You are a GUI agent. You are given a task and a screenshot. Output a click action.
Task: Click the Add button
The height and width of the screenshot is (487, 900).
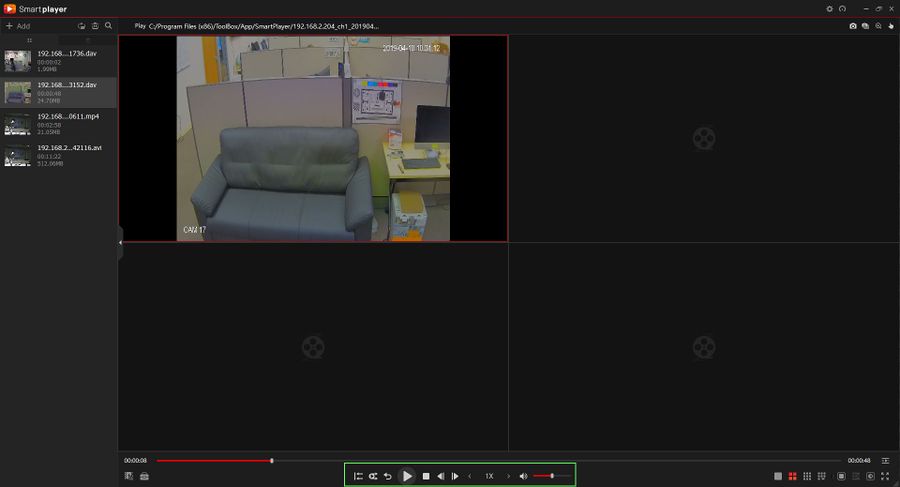point(18,26)
